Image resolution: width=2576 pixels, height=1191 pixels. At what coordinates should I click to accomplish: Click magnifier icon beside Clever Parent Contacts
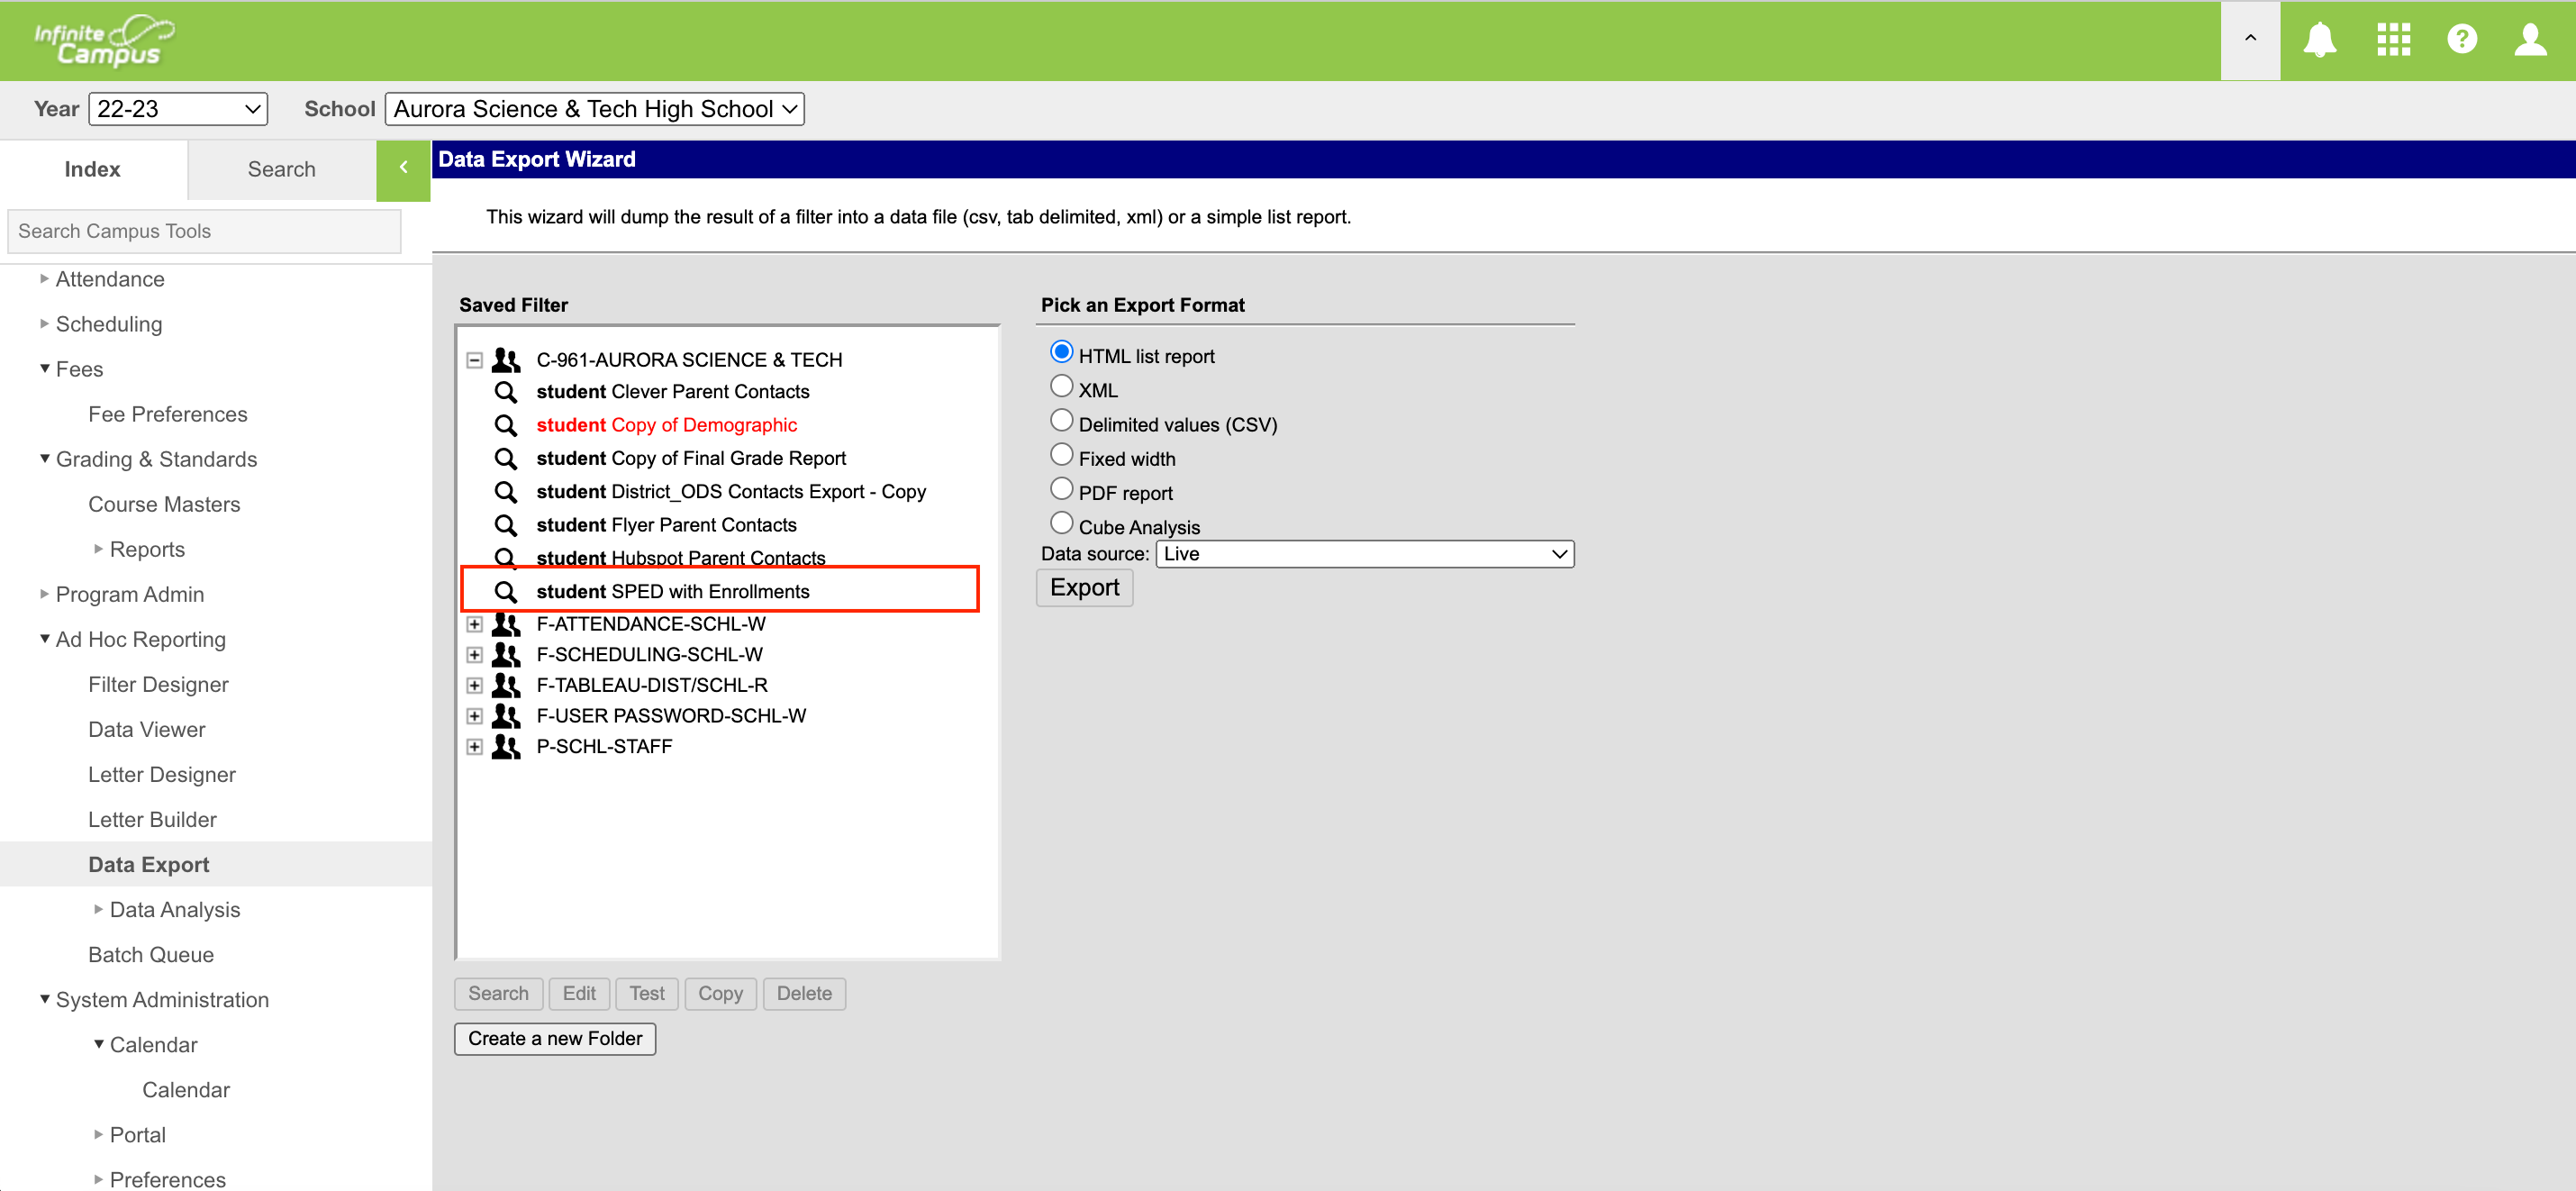pyautogui.click(x=506, y=392)
